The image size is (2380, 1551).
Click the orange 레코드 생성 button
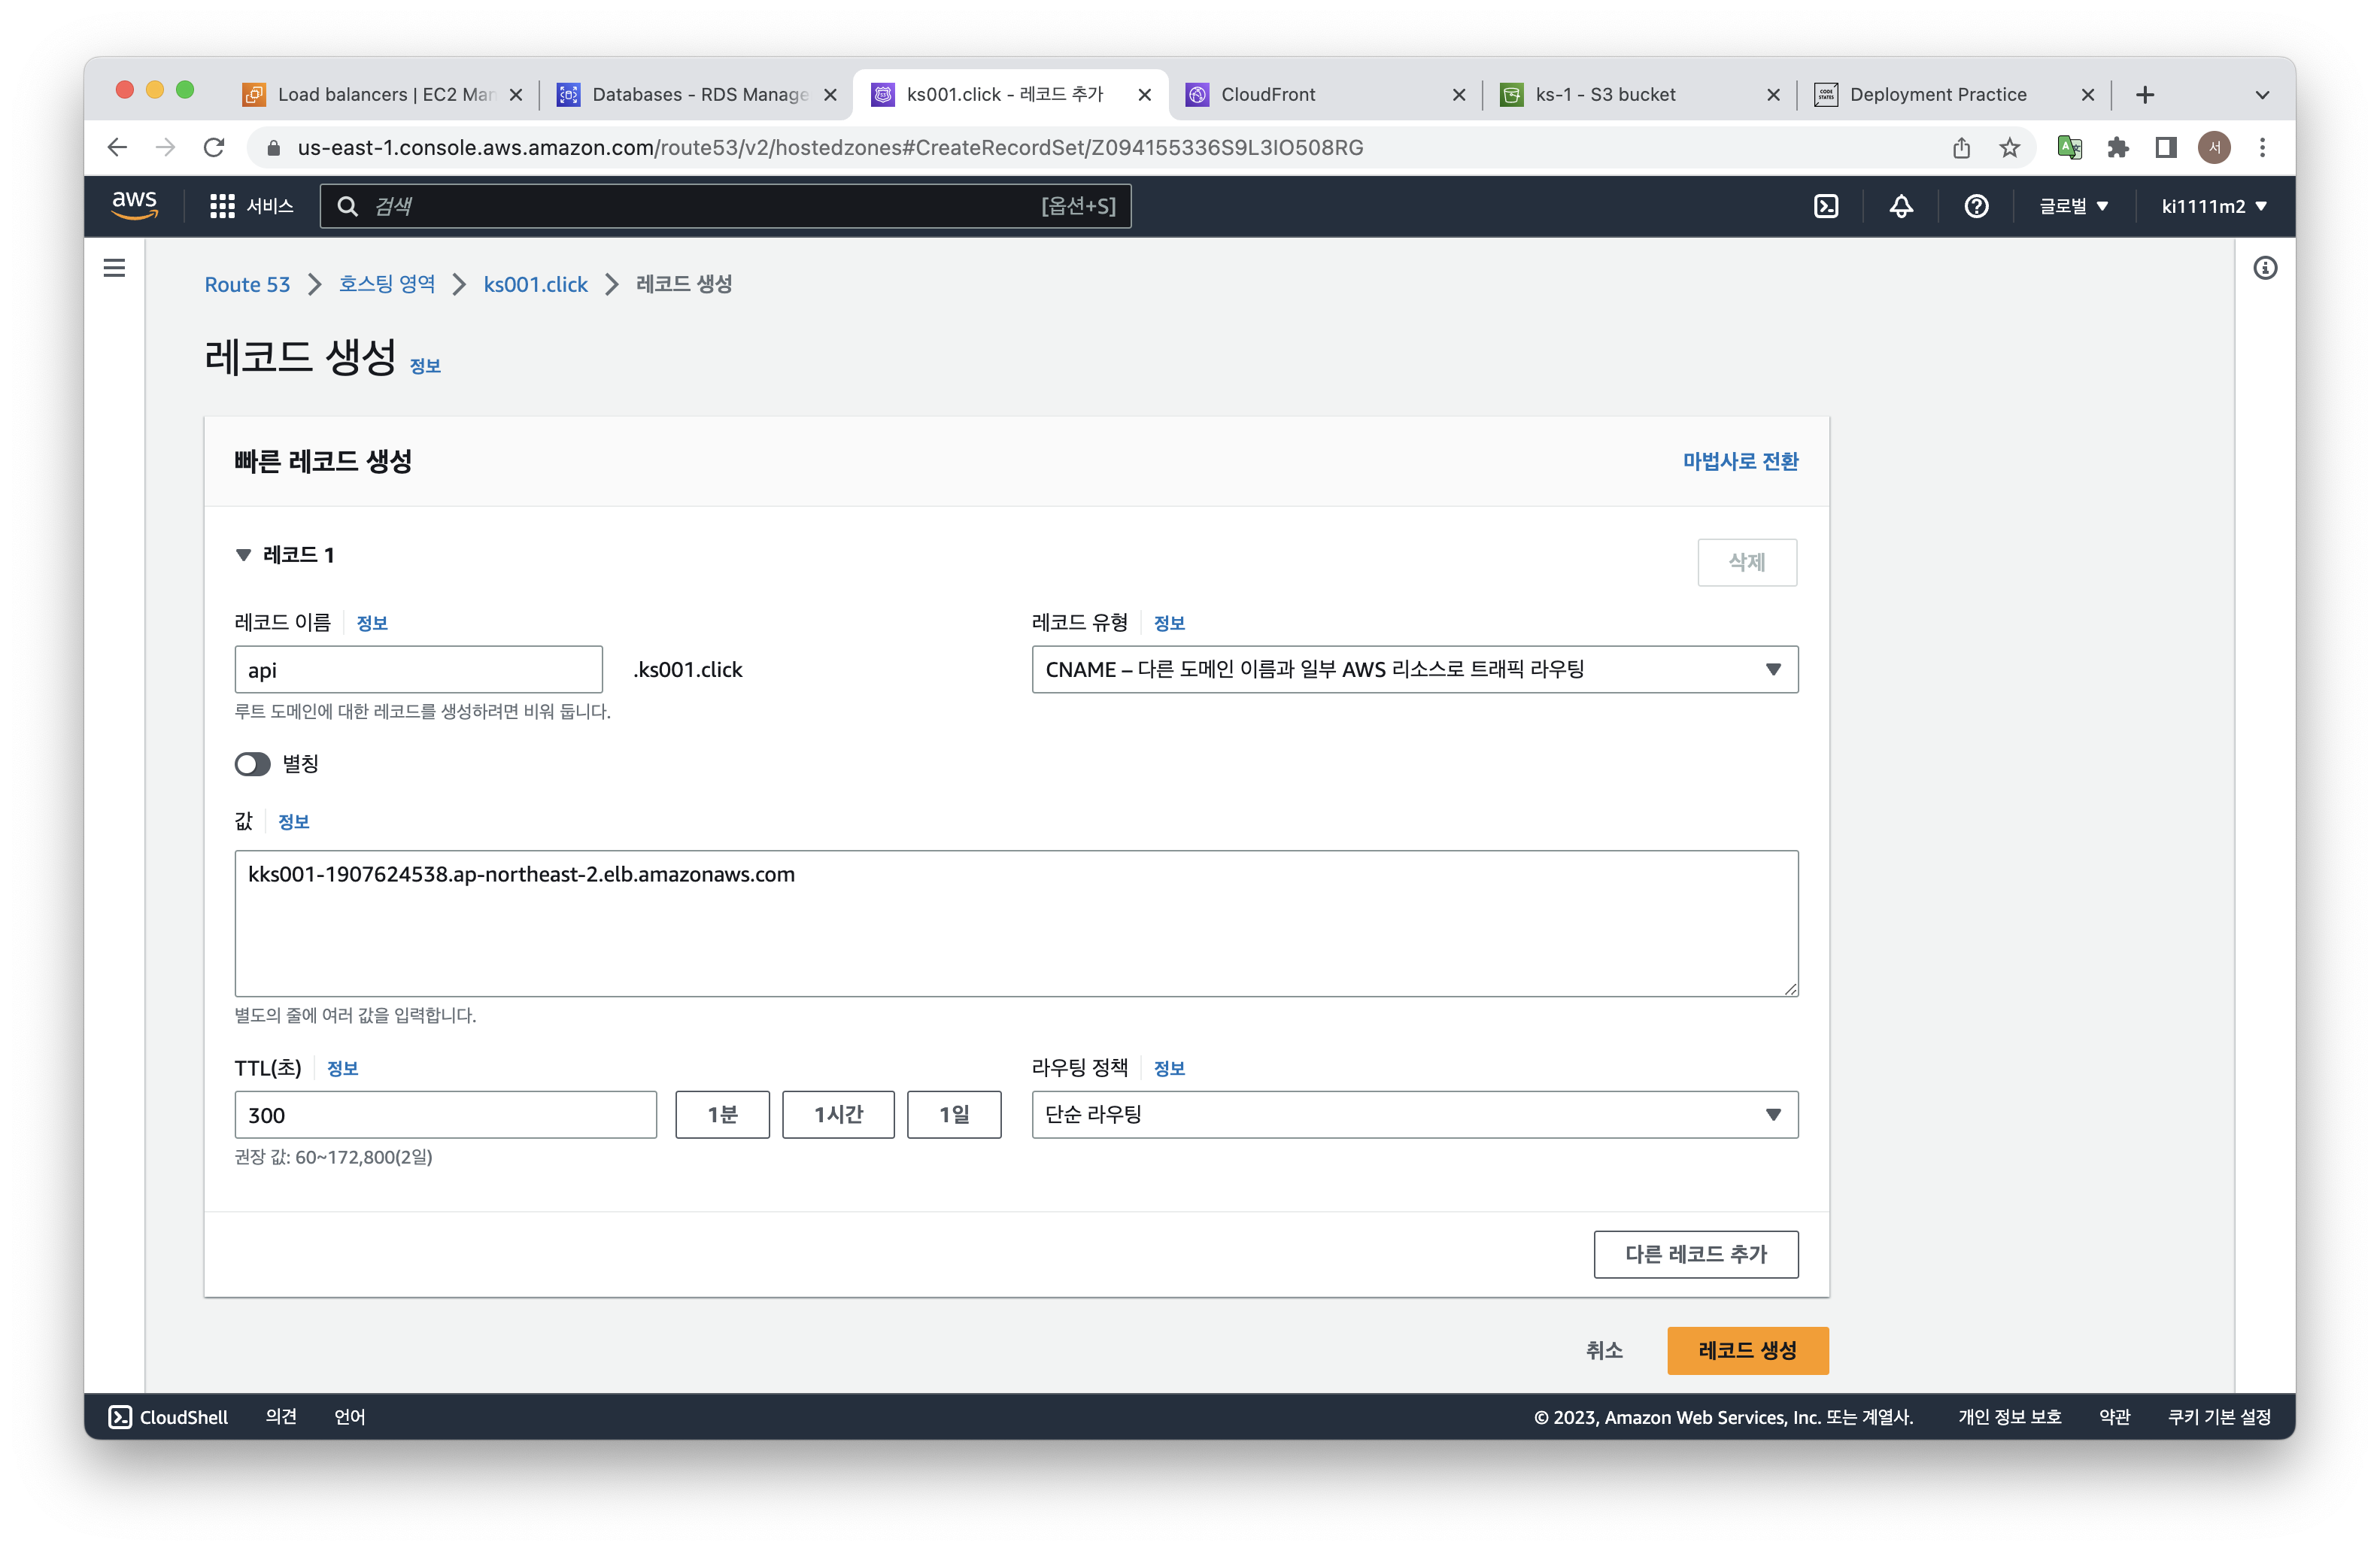1747,1350
